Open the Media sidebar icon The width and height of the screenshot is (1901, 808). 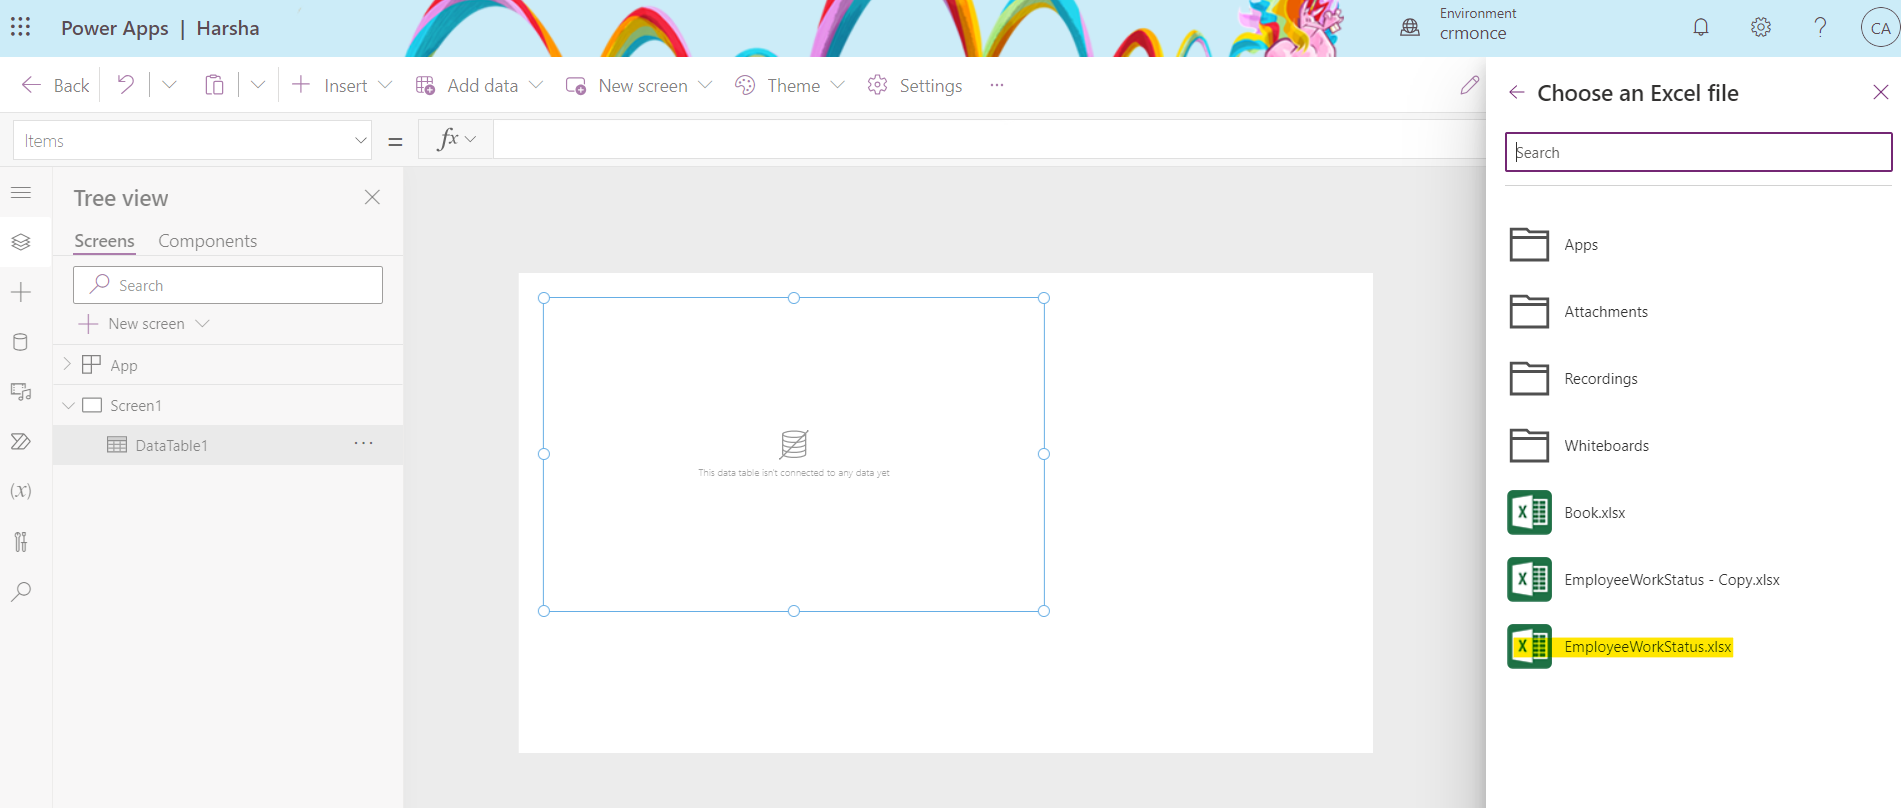pos(21,392)
